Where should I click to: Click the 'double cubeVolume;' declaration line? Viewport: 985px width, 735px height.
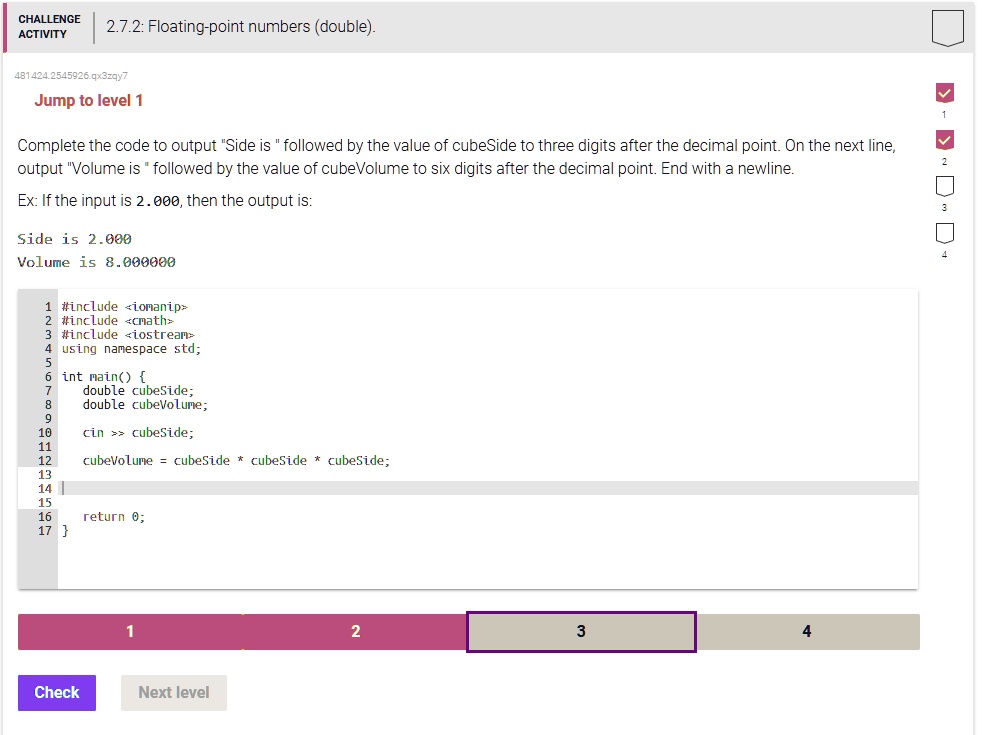145,405
